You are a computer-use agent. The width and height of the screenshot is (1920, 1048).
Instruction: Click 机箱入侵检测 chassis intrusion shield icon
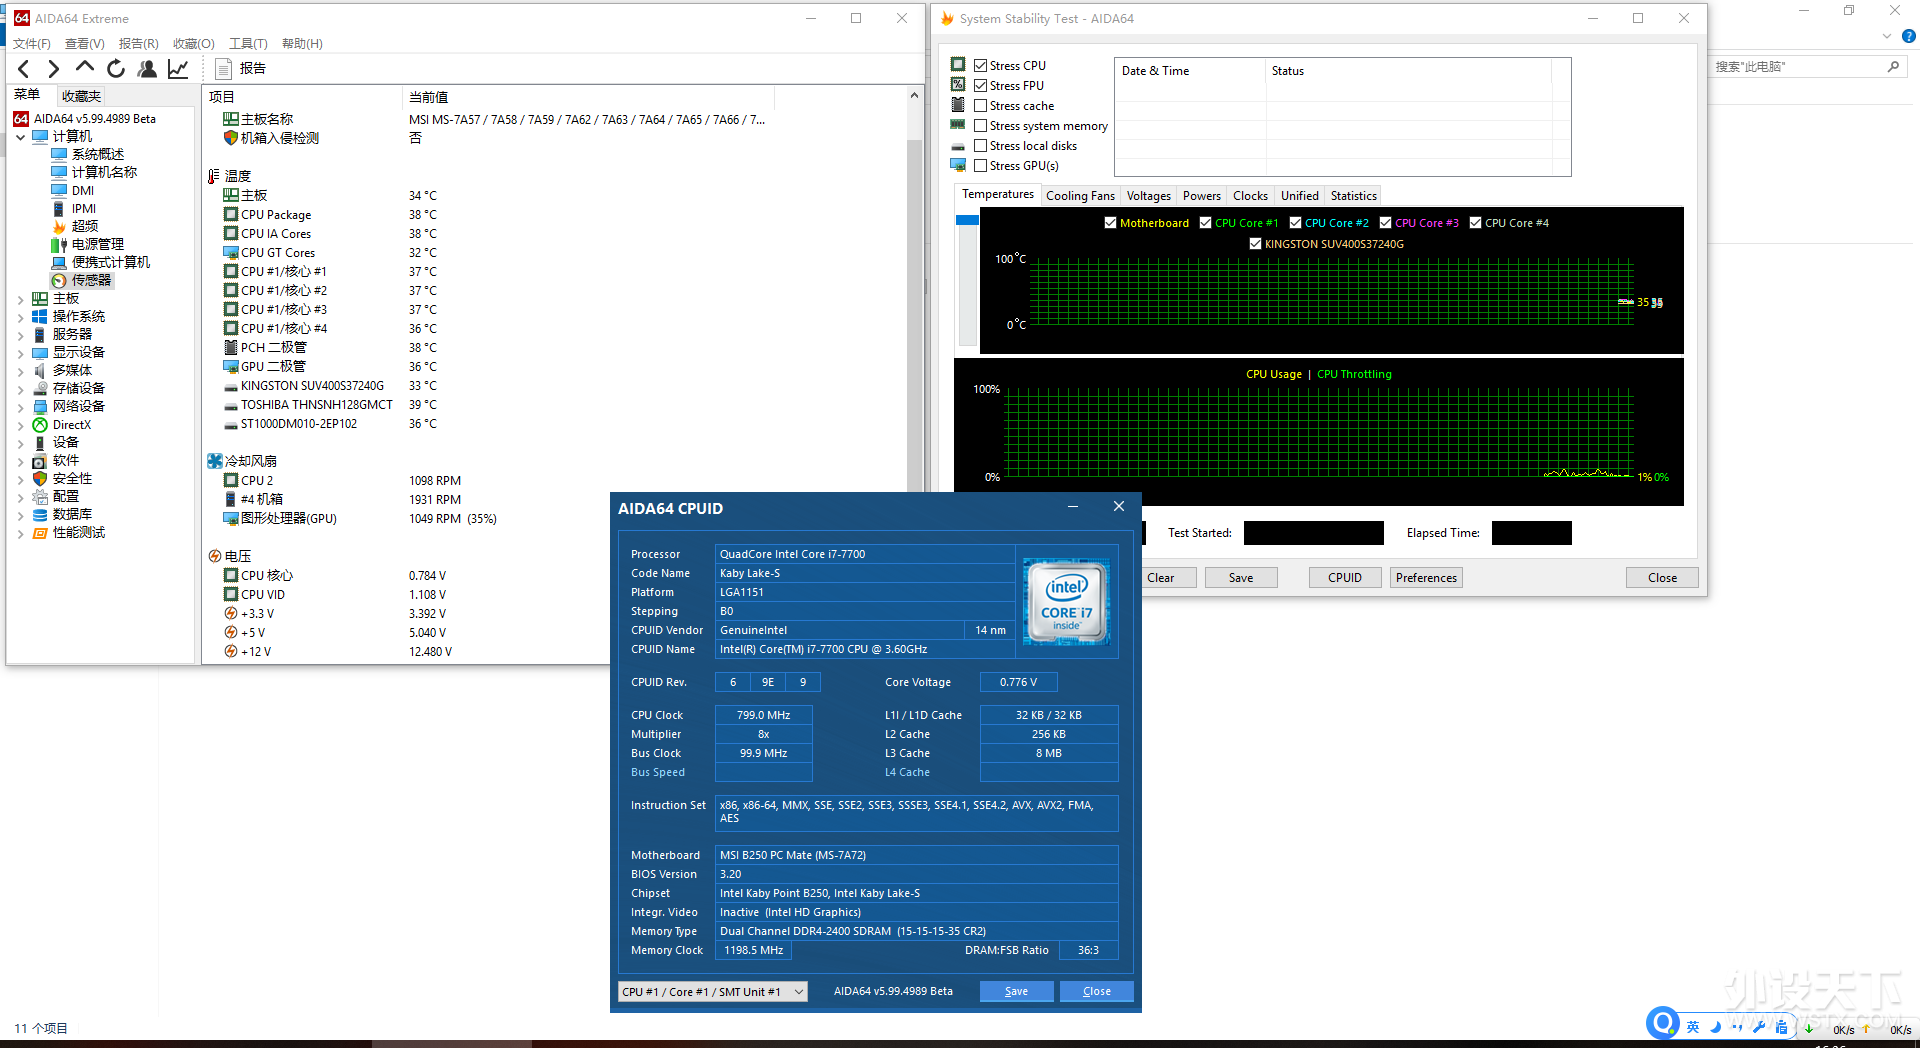point(231,138)
